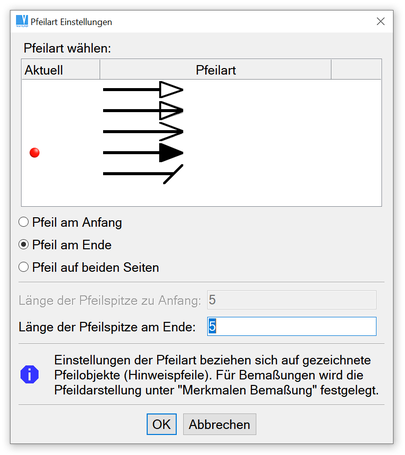The image size is (405, 455).
Task: Click the disabled Pfeilspitze zu Anfang field
Action: pos(292,300)
